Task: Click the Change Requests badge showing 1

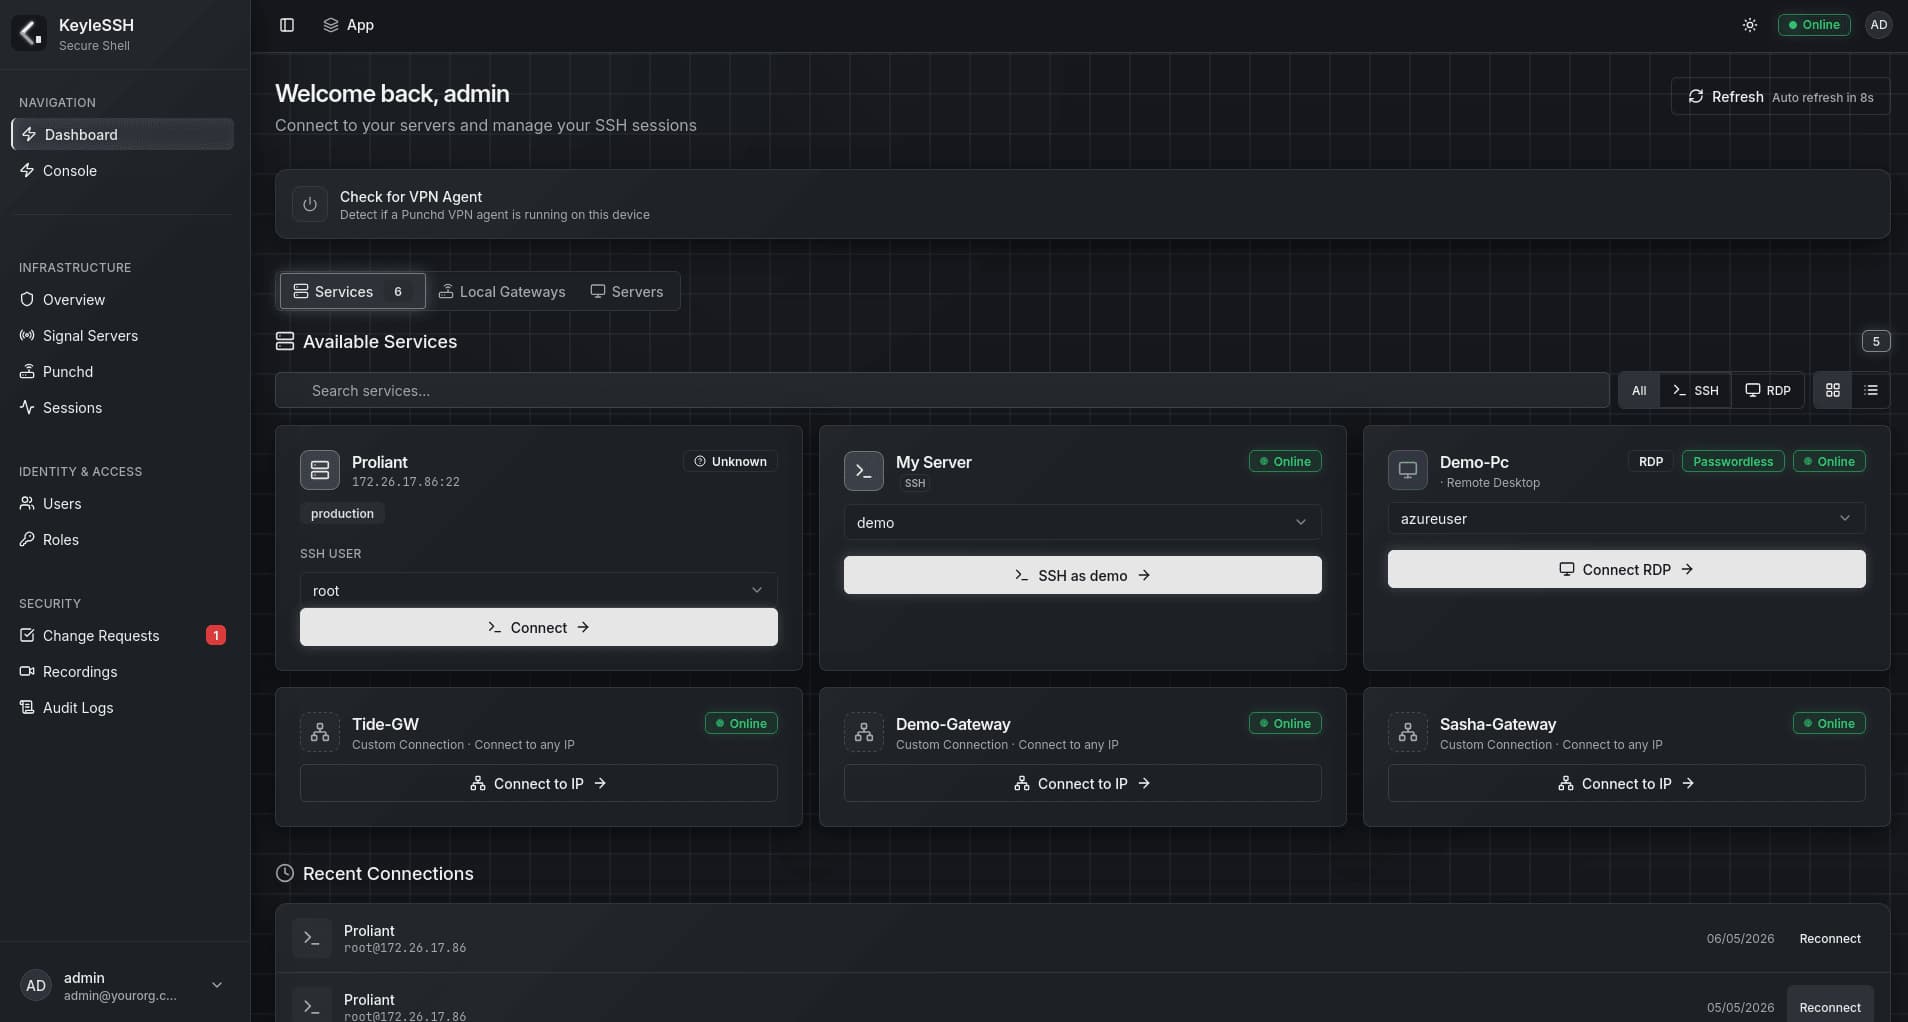Action: coord(216,635)
